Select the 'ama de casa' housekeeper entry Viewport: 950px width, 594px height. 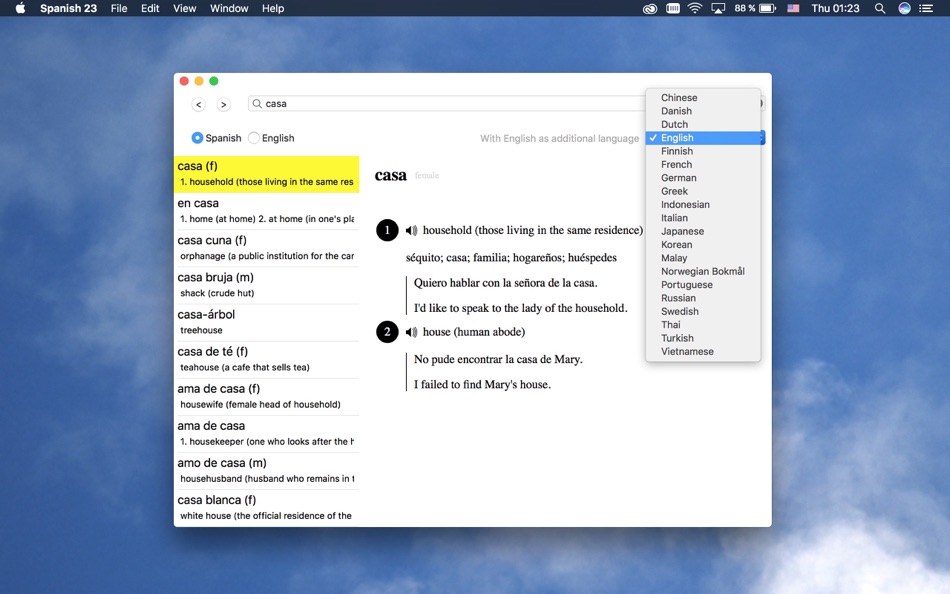267,433
